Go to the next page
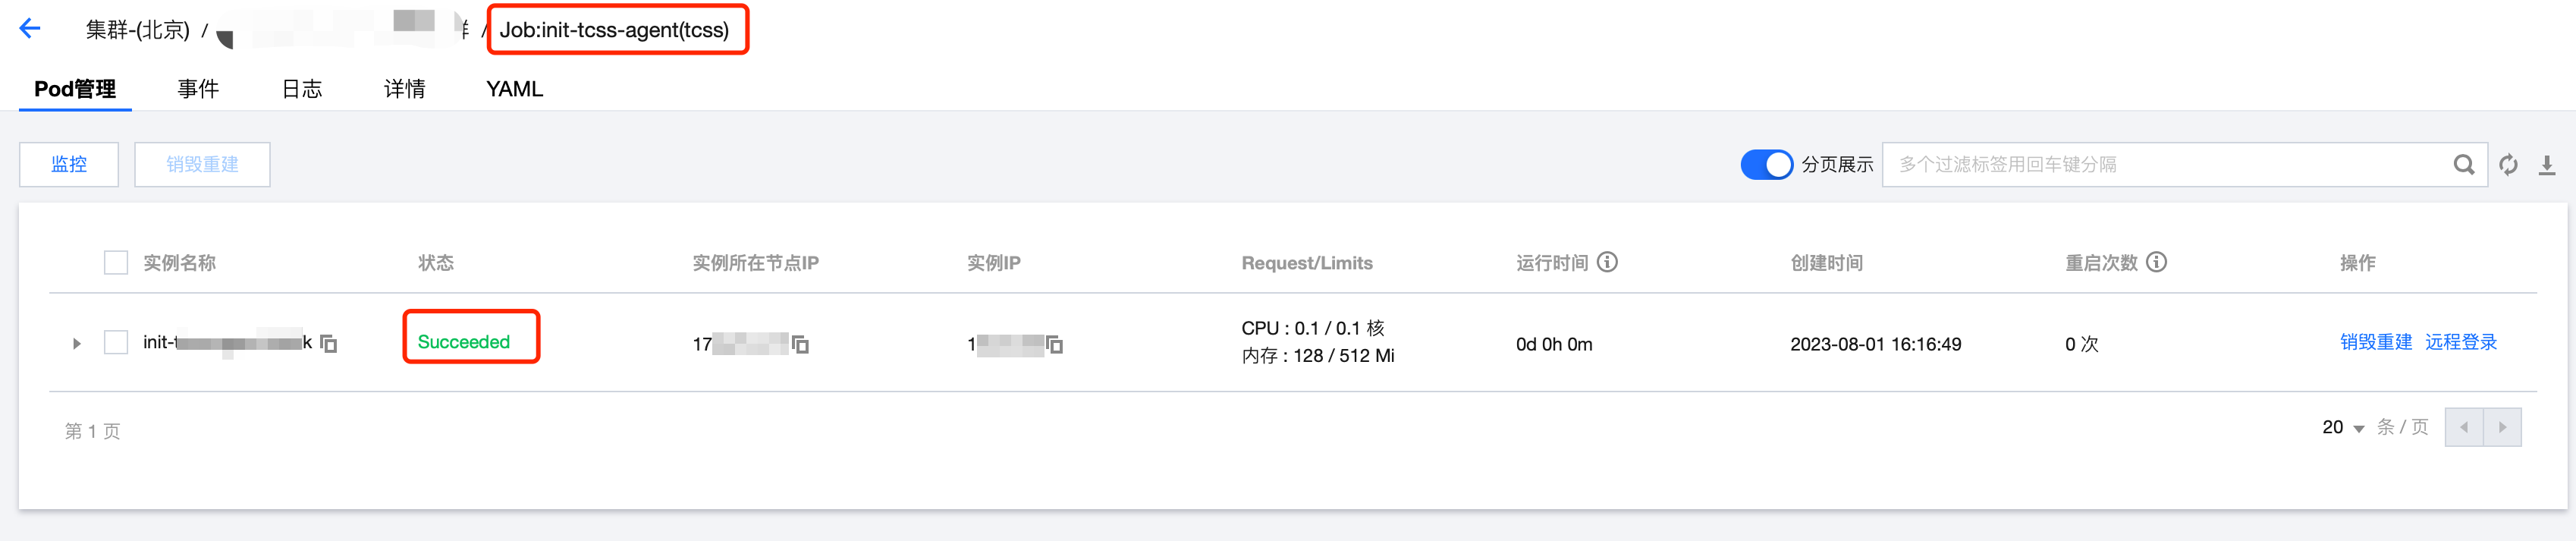Image resolution: width=2576 pixels, height=541 pixels. pyautogui.click(x=2502, y=428)
